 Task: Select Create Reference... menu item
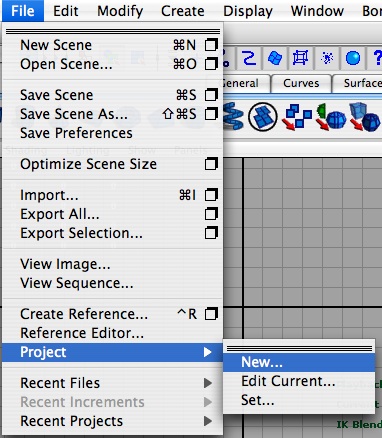point(113,314)
